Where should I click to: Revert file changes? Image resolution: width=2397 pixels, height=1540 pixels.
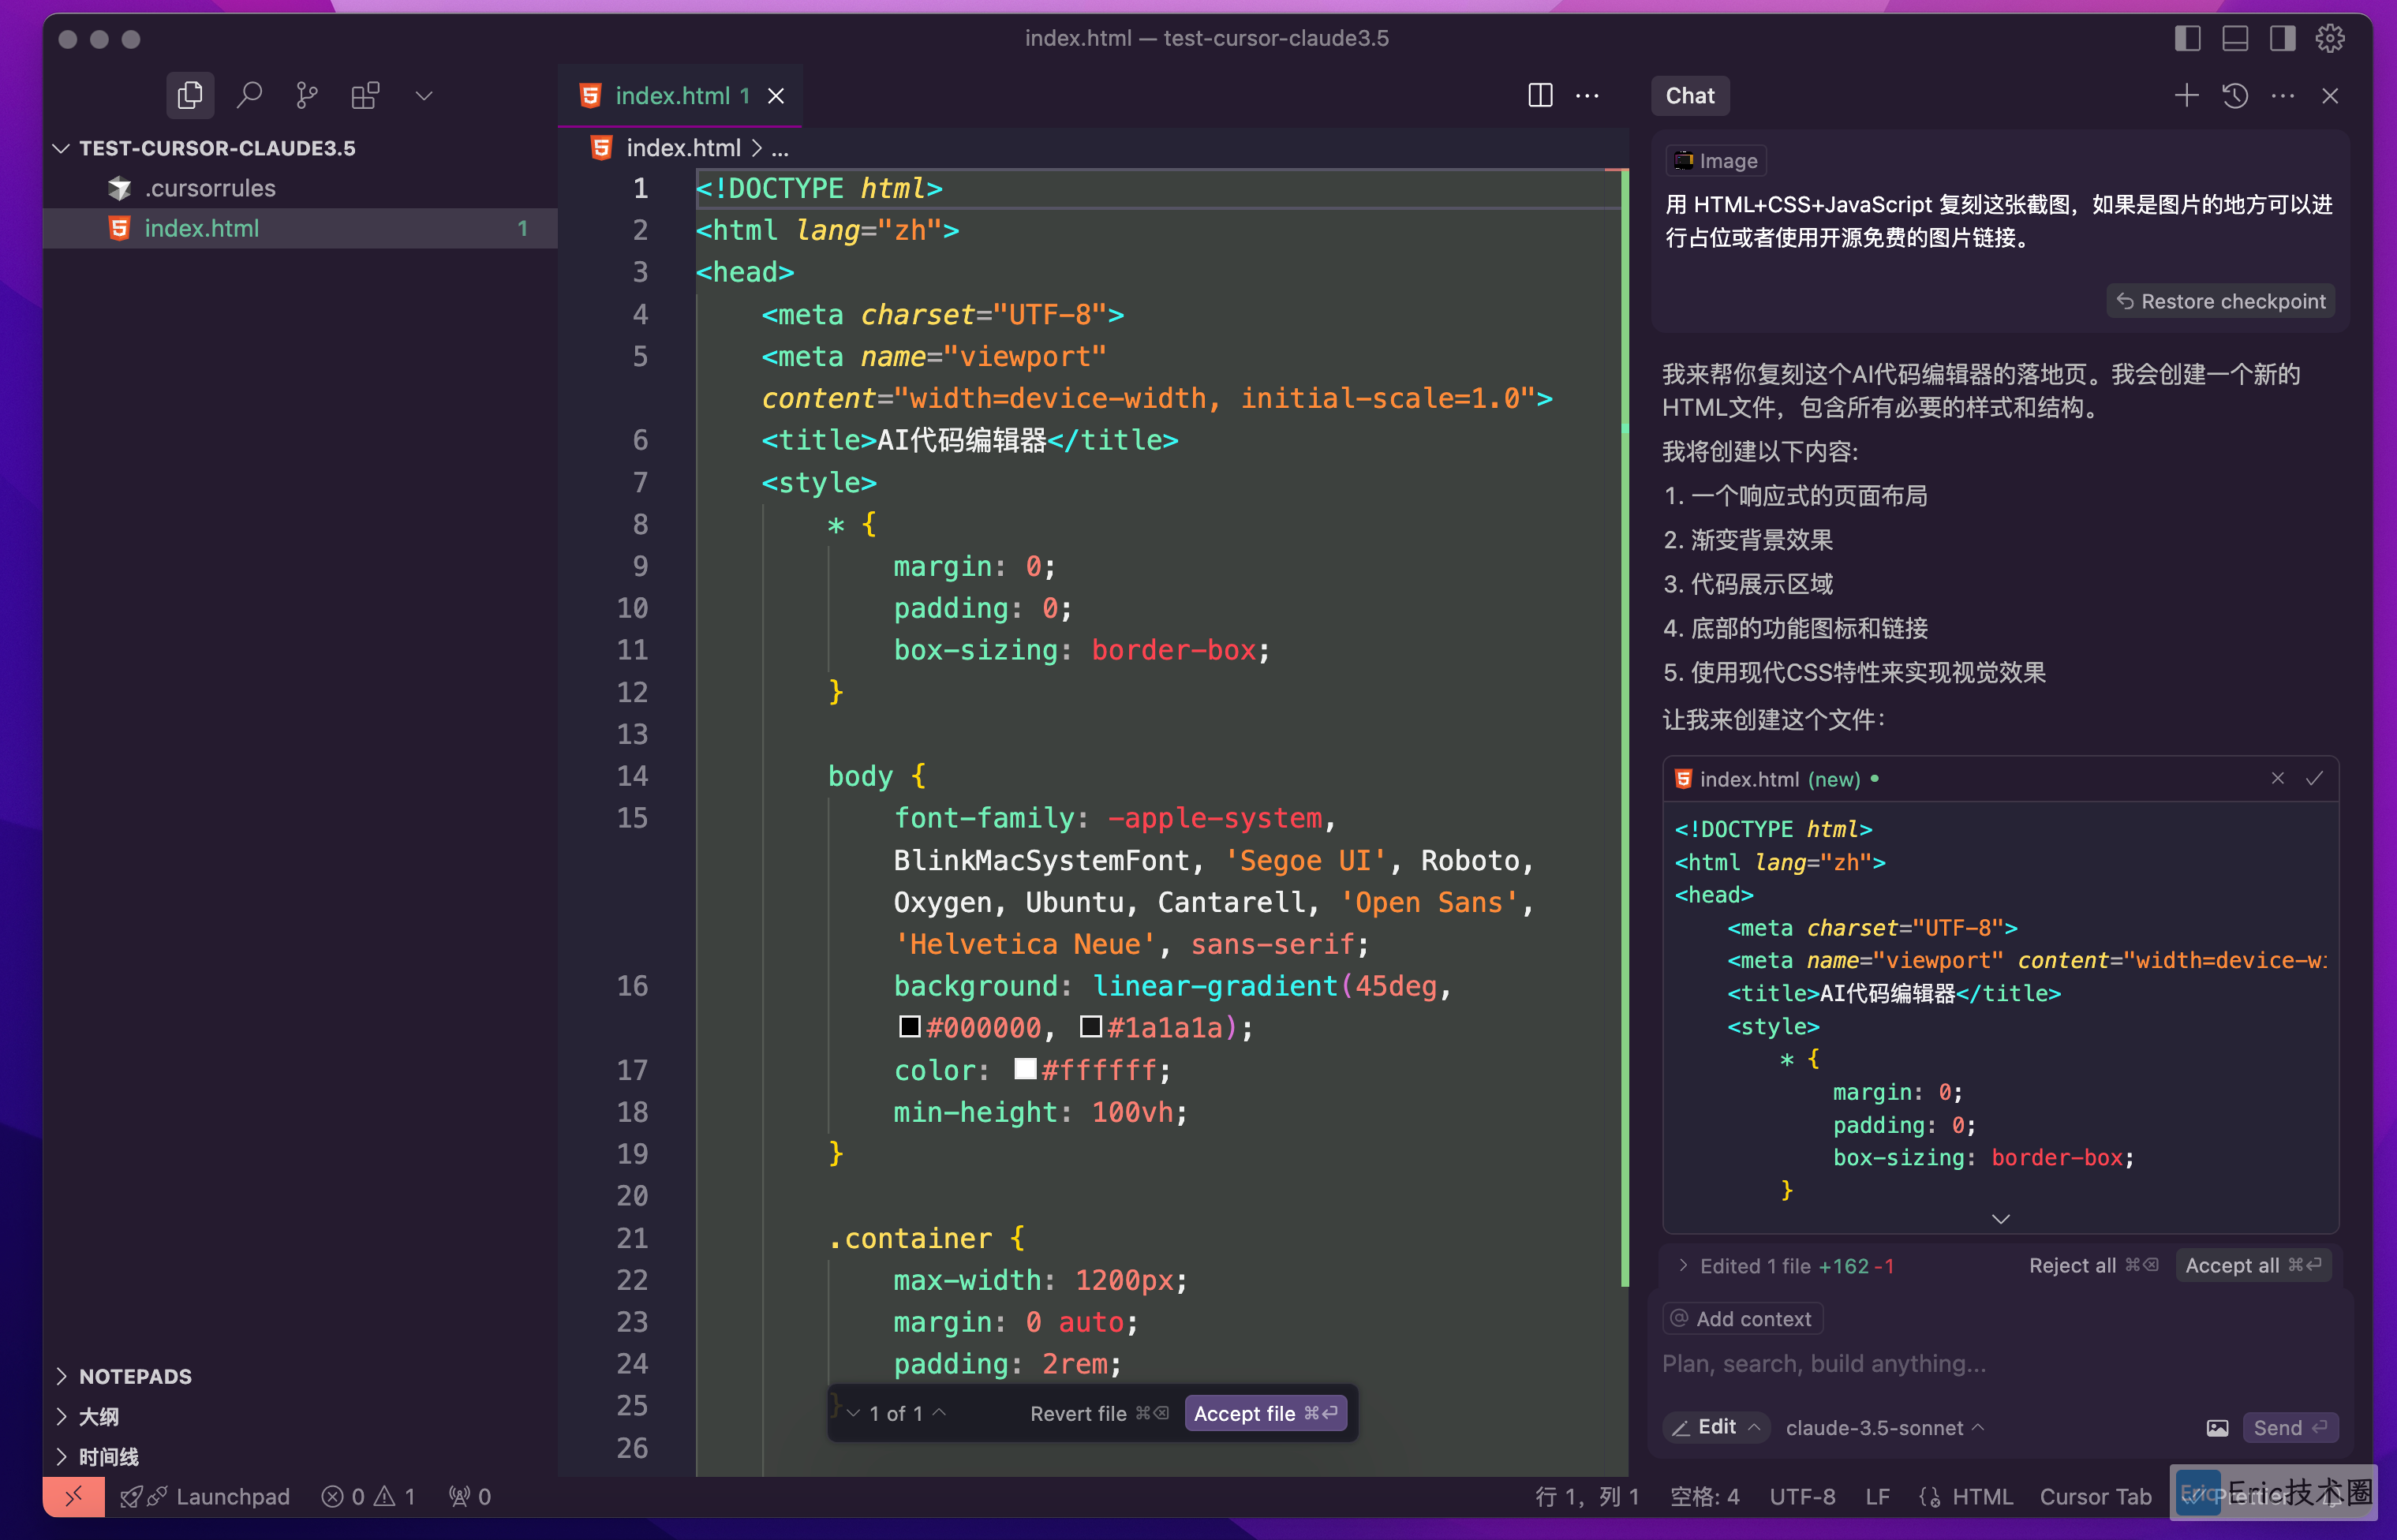point(1098,1413)
